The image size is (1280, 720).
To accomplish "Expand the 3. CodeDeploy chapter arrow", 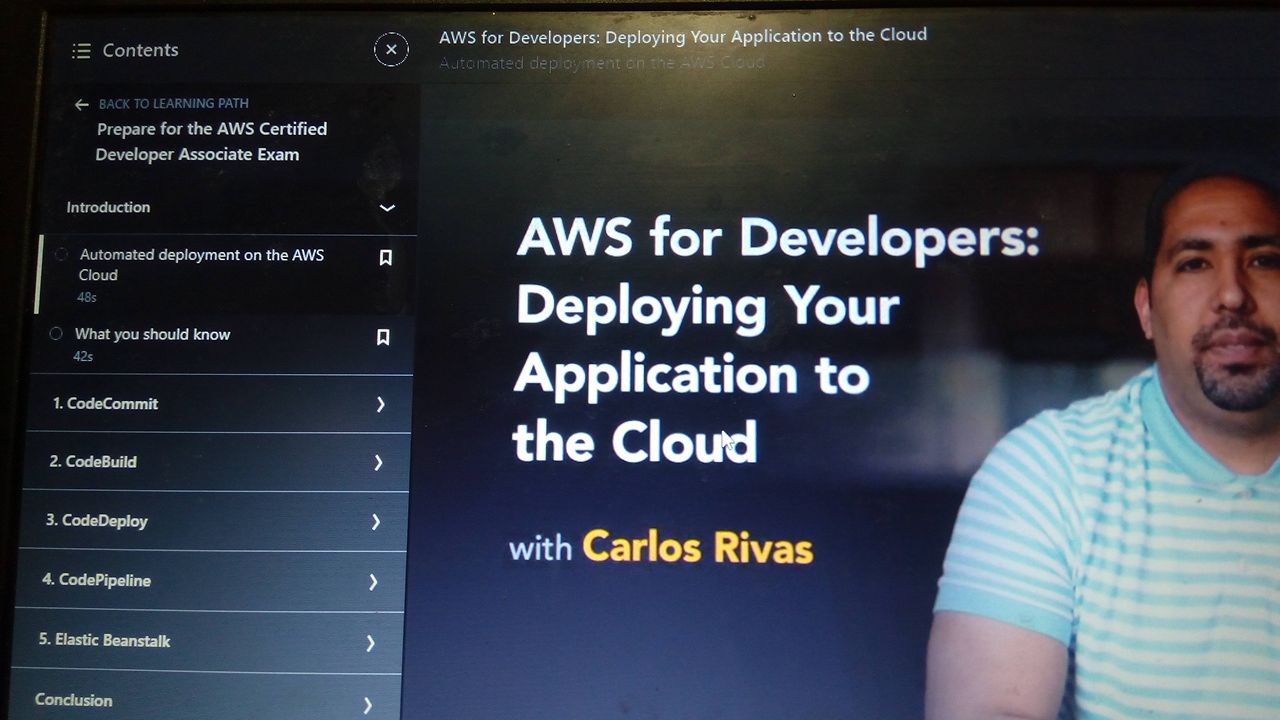I will 376,521.
